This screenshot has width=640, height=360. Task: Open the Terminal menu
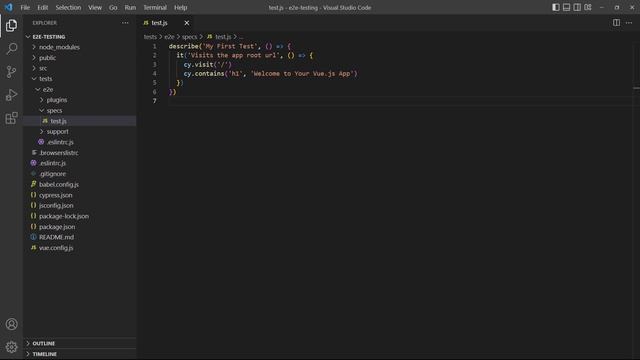click(155, 7)
